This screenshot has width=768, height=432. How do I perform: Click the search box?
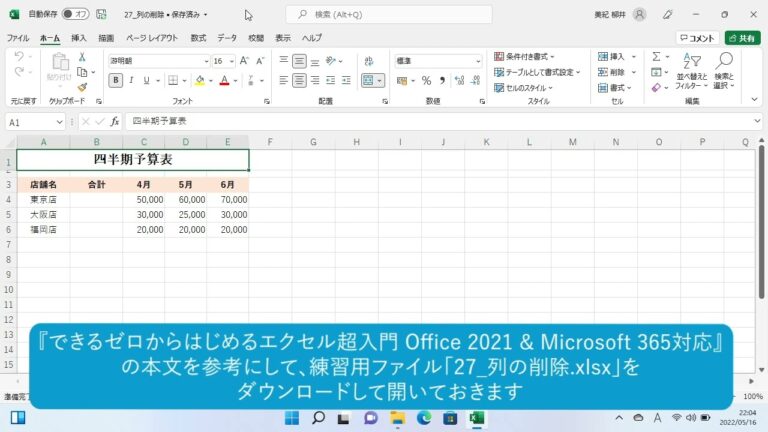[389, 14]
